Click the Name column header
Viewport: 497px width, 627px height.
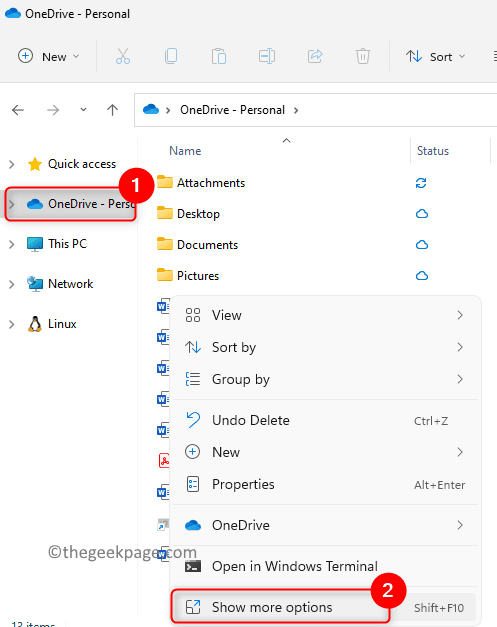(x=185, y=151)
